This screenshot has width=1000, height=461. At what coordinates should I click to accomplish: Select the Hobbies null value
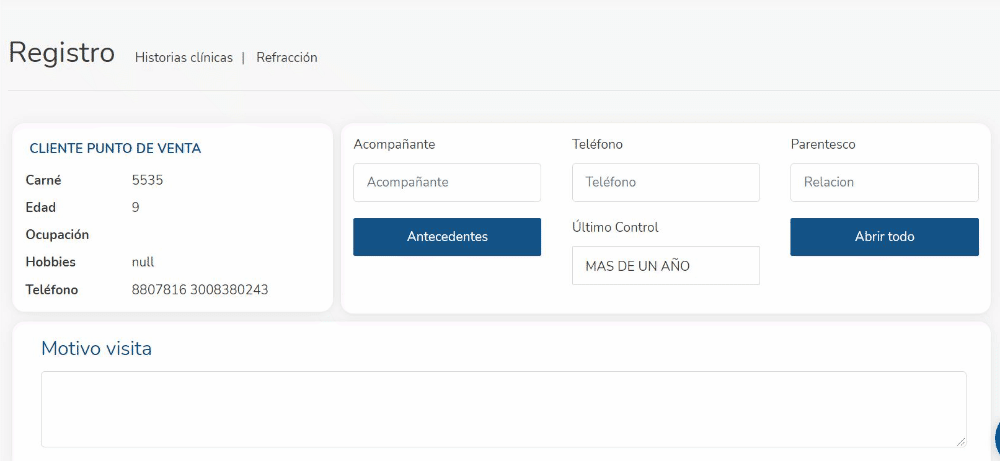click(143, 262)
